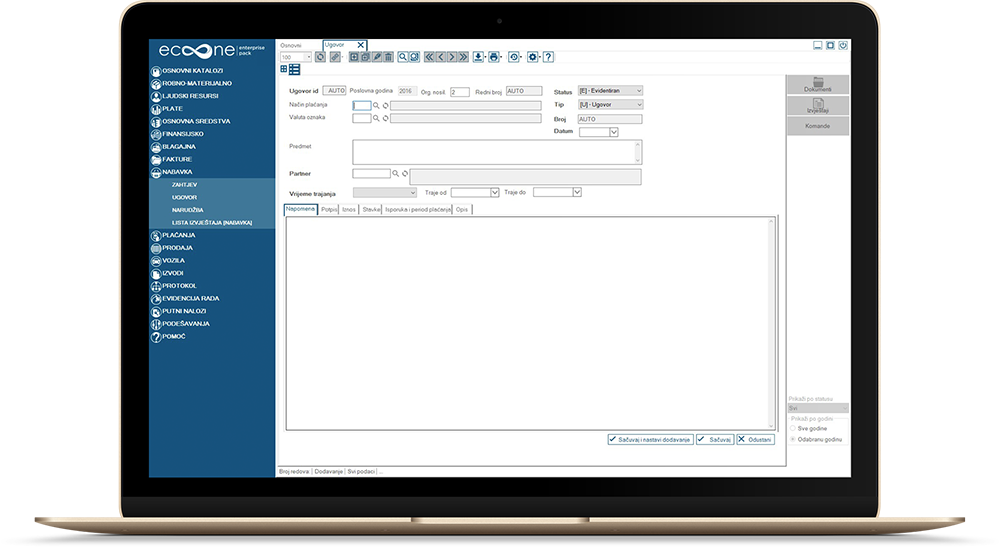Open the Dokumenti panel button
This screenshot has height=547, width=1000.
[818, 85]
